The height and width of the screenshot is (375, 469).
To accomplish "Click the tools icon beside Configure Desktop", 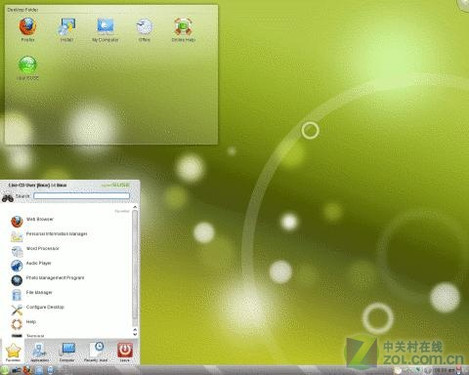I will [x=17, y=310].
